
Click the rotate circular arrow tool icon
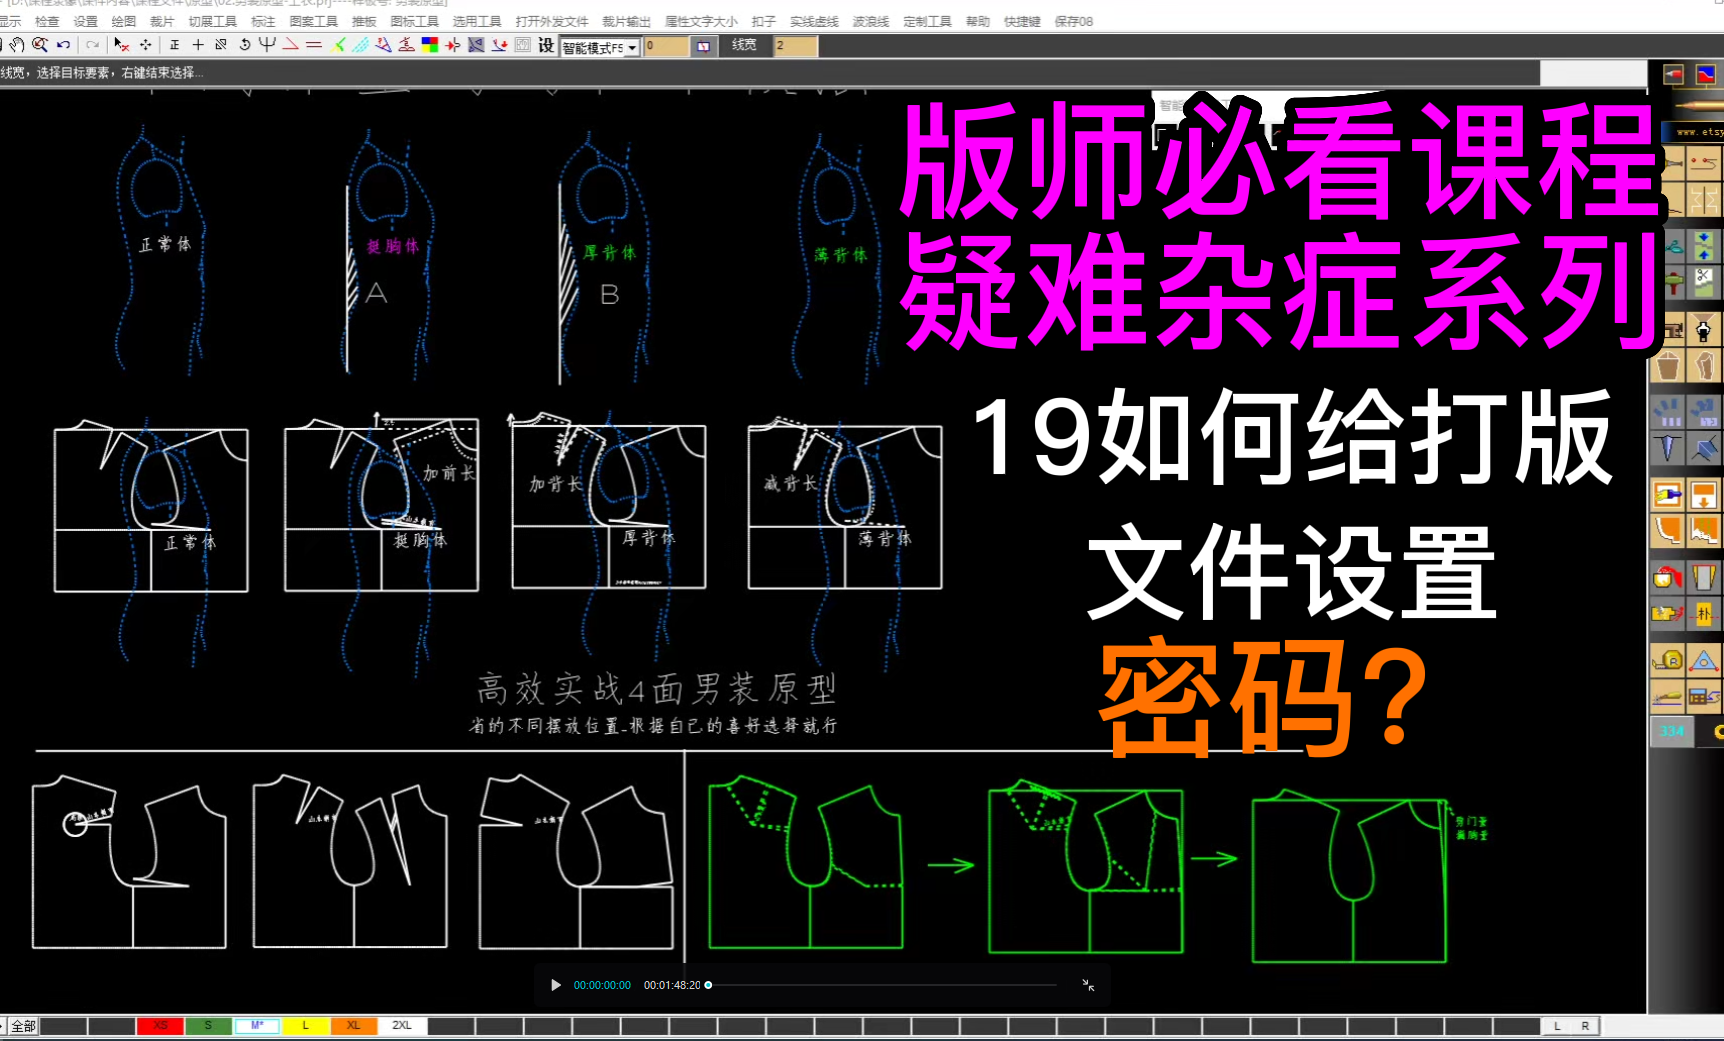pyautogui.click(x=245, y=45)
